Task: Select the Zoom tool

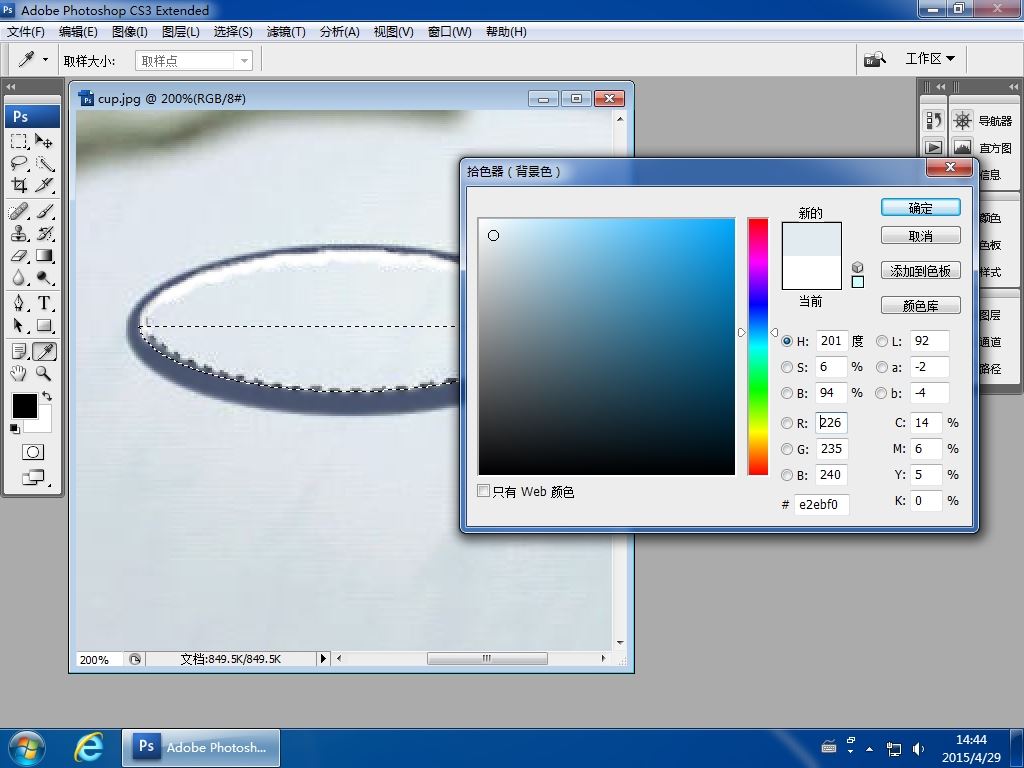Action: coord(44,374)
